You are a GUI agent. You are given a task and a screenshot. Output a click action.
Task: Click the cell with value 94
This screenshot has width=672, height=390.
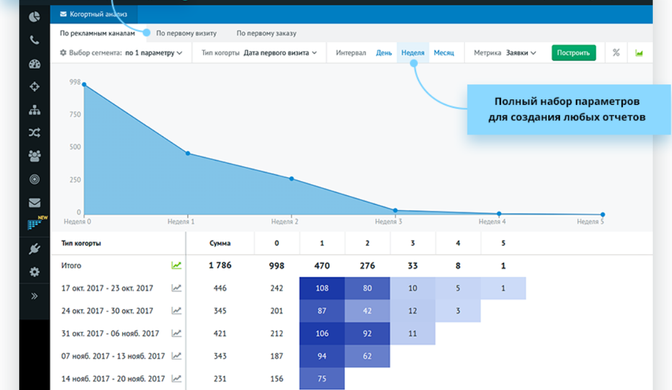[x=322, y=356]
